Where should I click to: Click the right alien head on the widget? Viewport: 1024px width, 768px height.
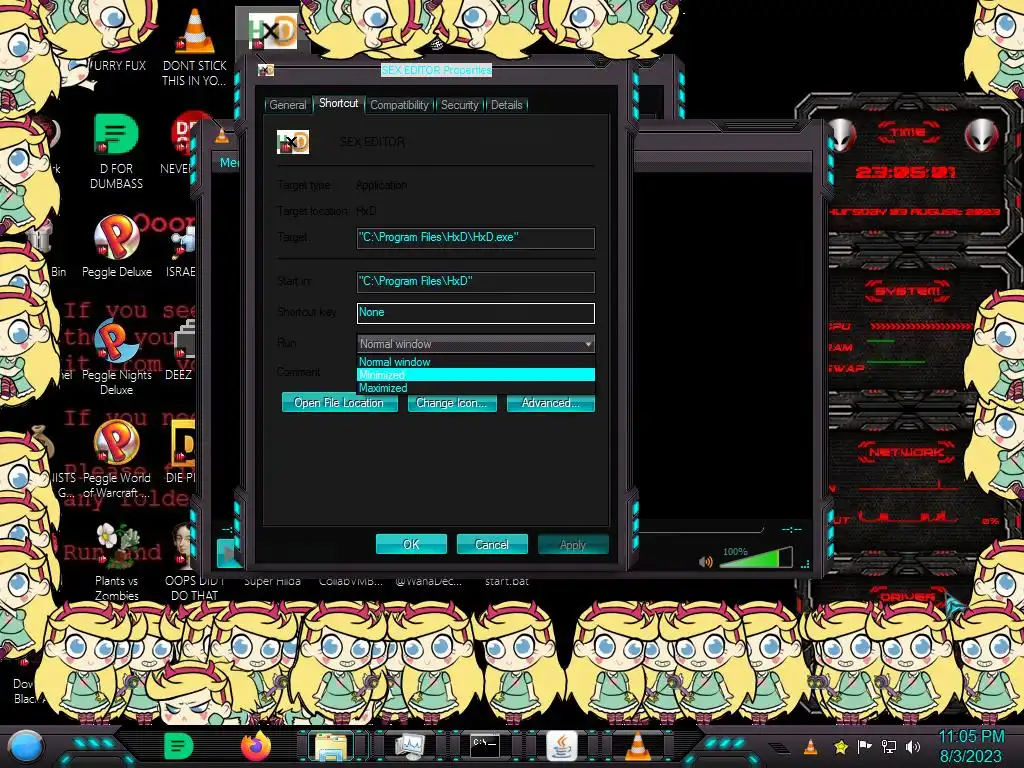[x=982, y=136]
